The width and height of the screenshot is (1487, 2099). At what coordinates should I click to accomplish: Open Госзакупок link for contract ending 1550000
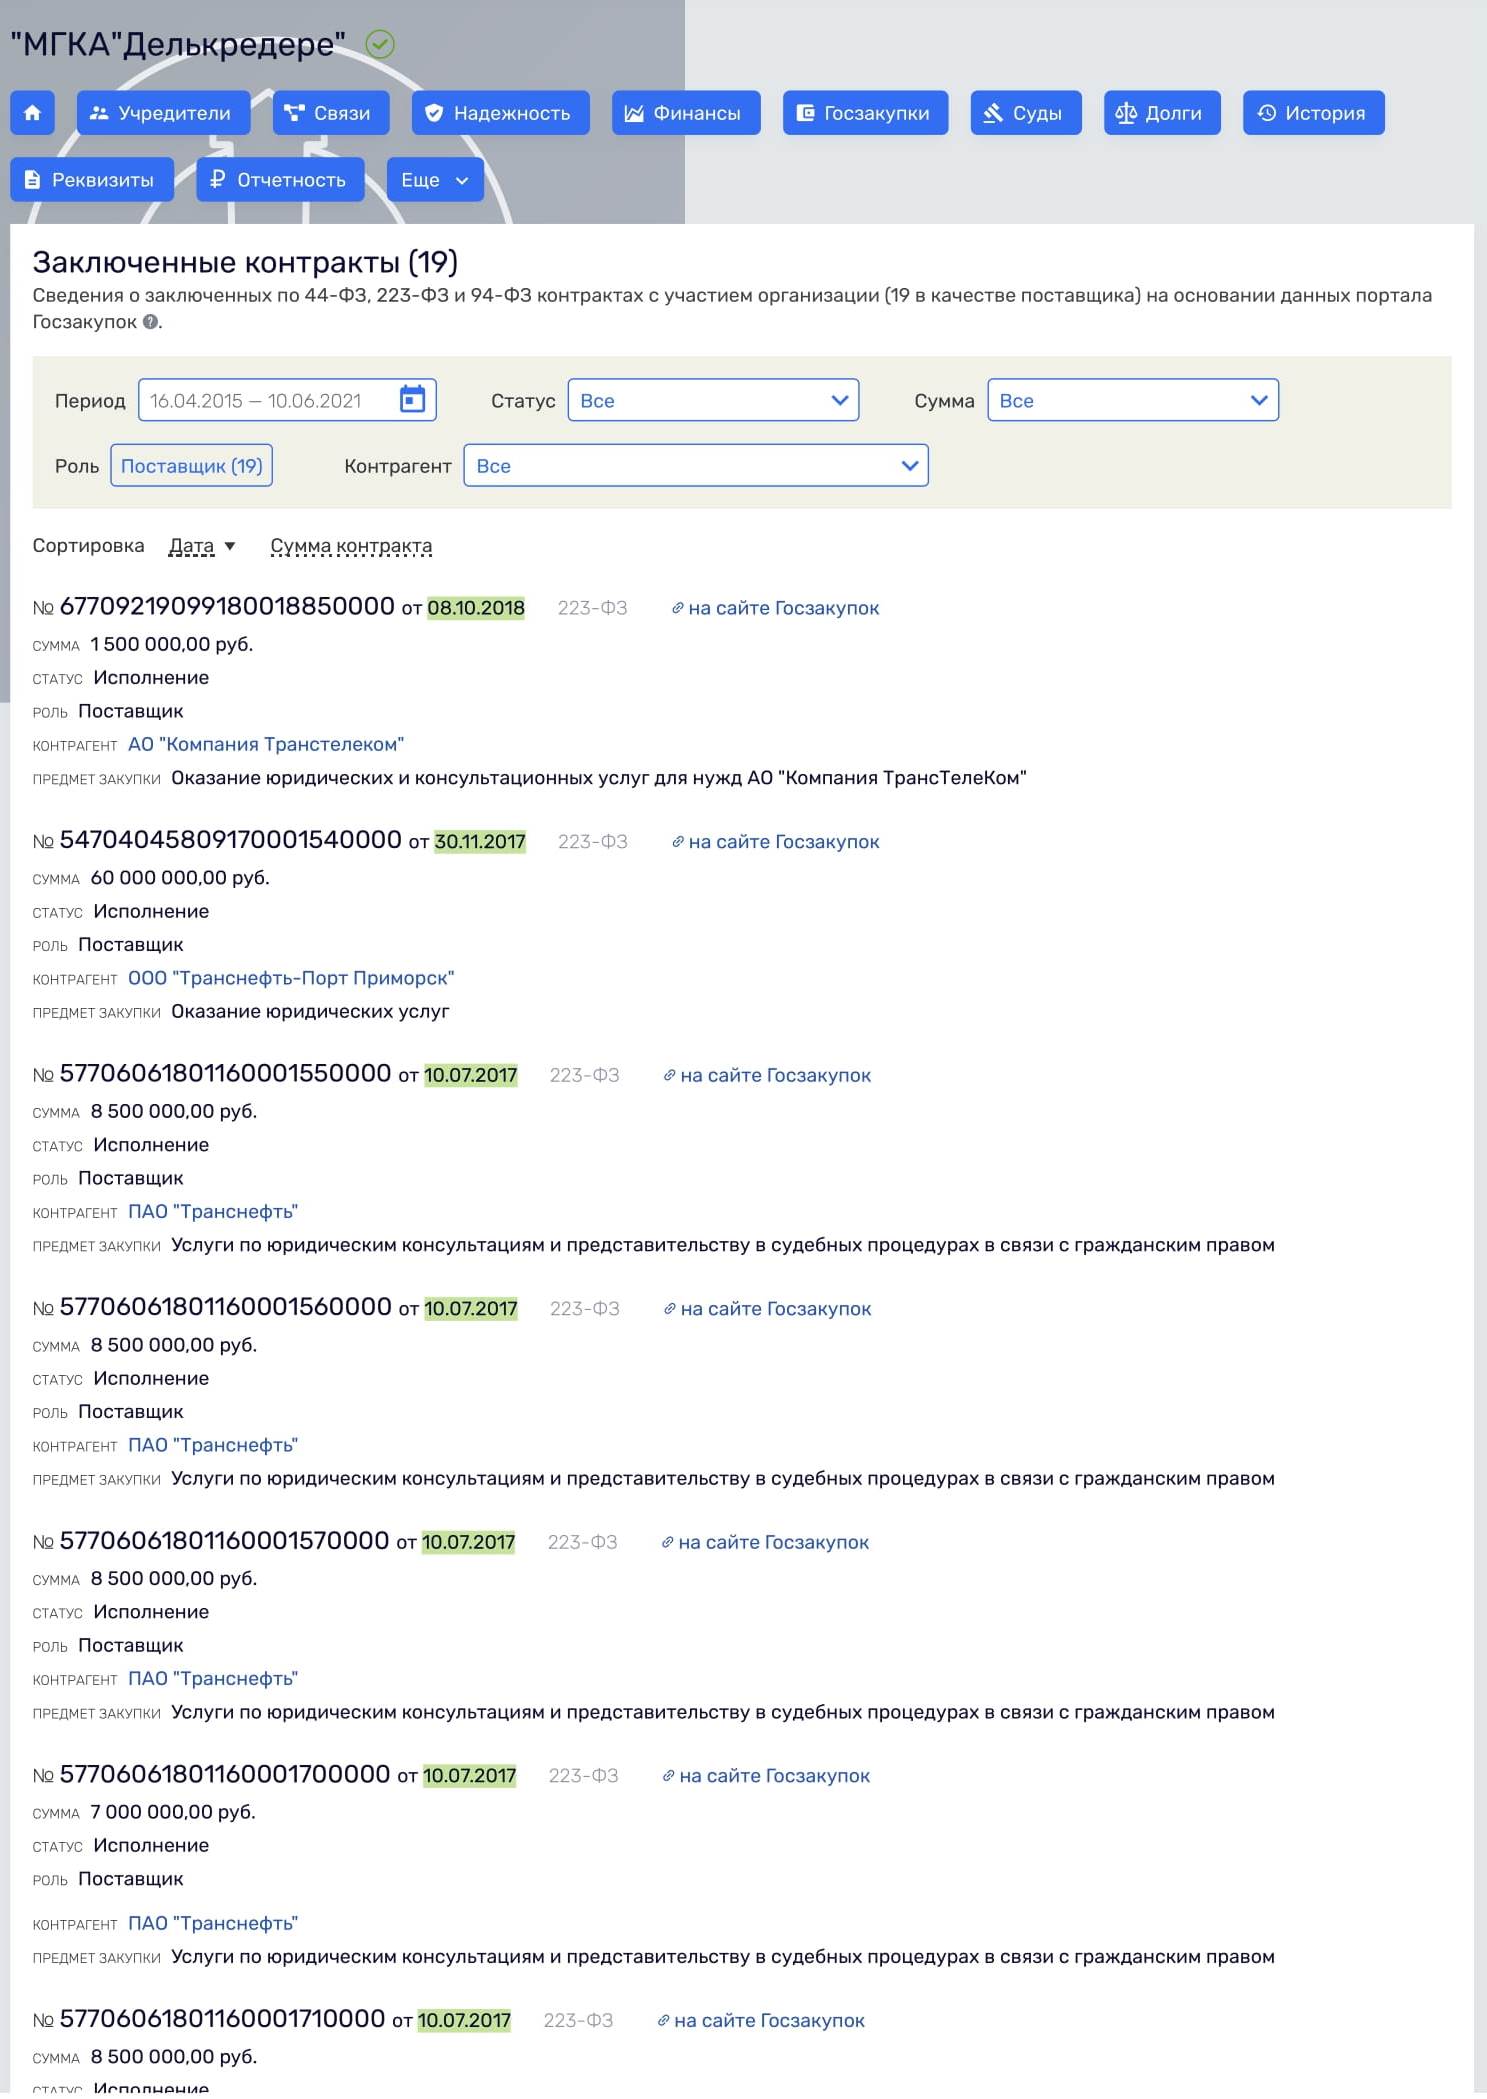tap(767, 1075)
